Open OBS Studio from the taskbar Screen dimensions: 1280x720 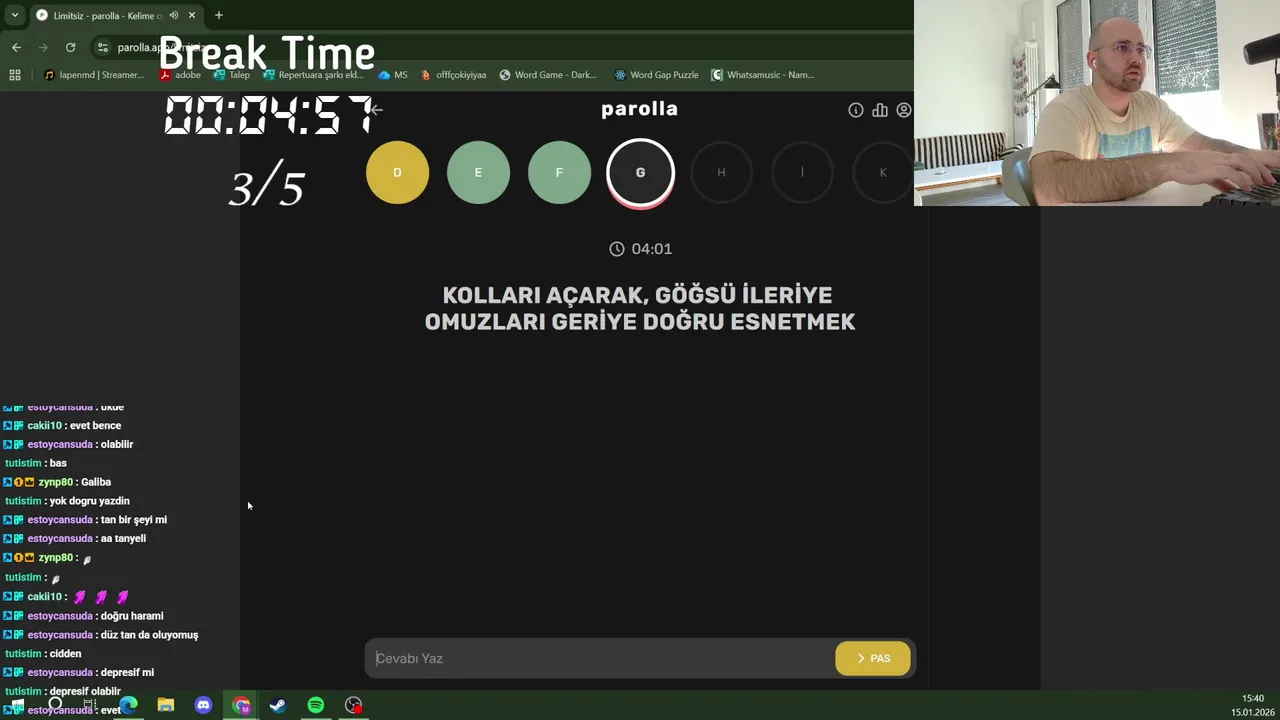353,705
